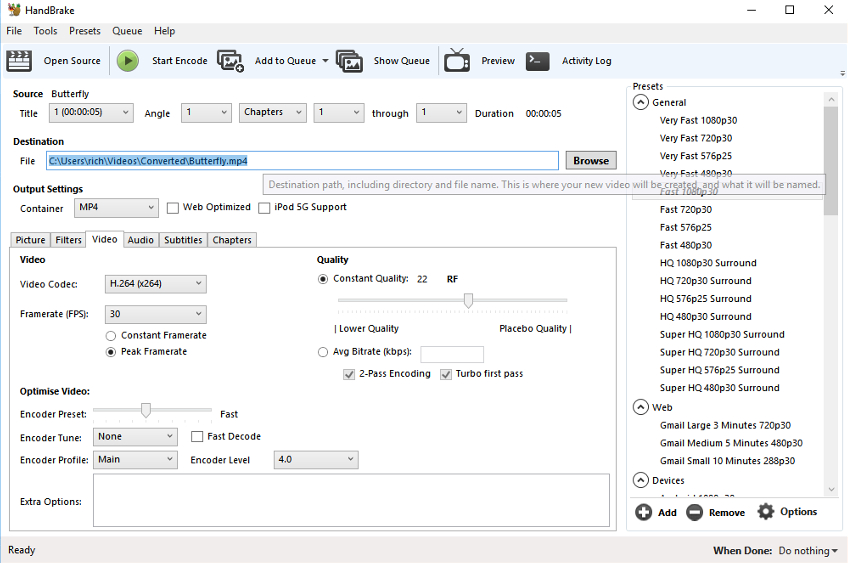Toggle the 2-Pass Encoding checkbox
848x563 pixels.
click(349, 374)
